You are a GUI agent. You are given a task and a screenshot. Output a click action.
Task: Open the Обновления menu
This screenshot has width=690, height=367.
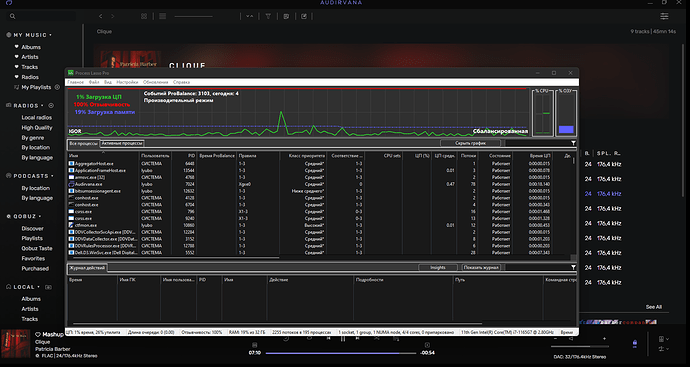156,82
